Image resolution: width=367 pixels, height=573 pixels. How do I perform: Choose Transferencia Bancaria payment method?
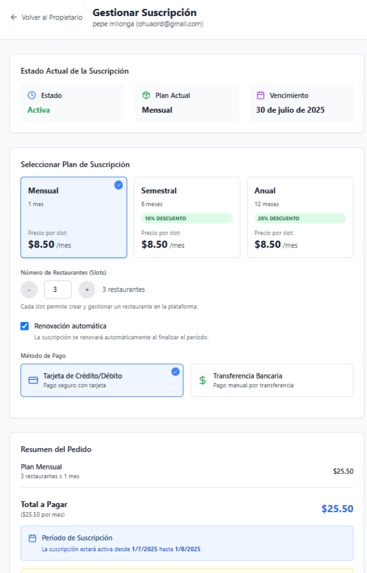pos(272,380)
